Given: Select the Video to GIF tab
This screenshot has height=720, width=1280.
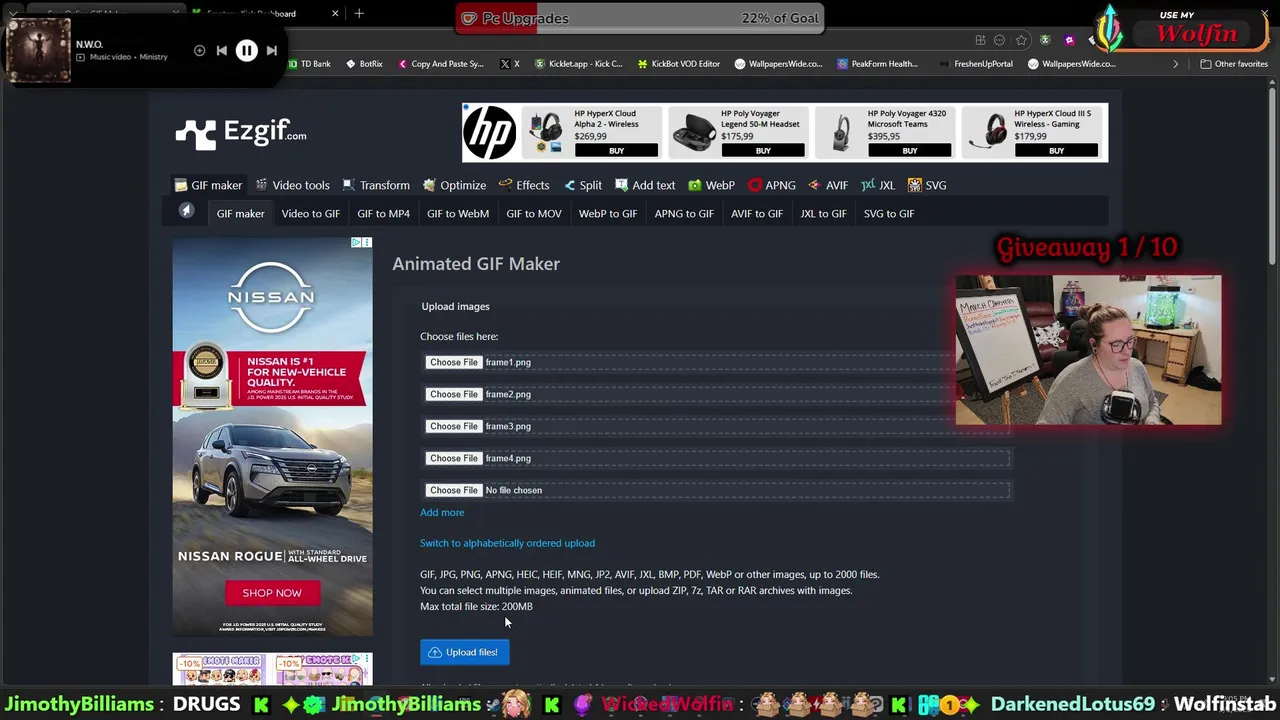Looking at the screenshot, I should pyautogui.click(x=311, y=213).
